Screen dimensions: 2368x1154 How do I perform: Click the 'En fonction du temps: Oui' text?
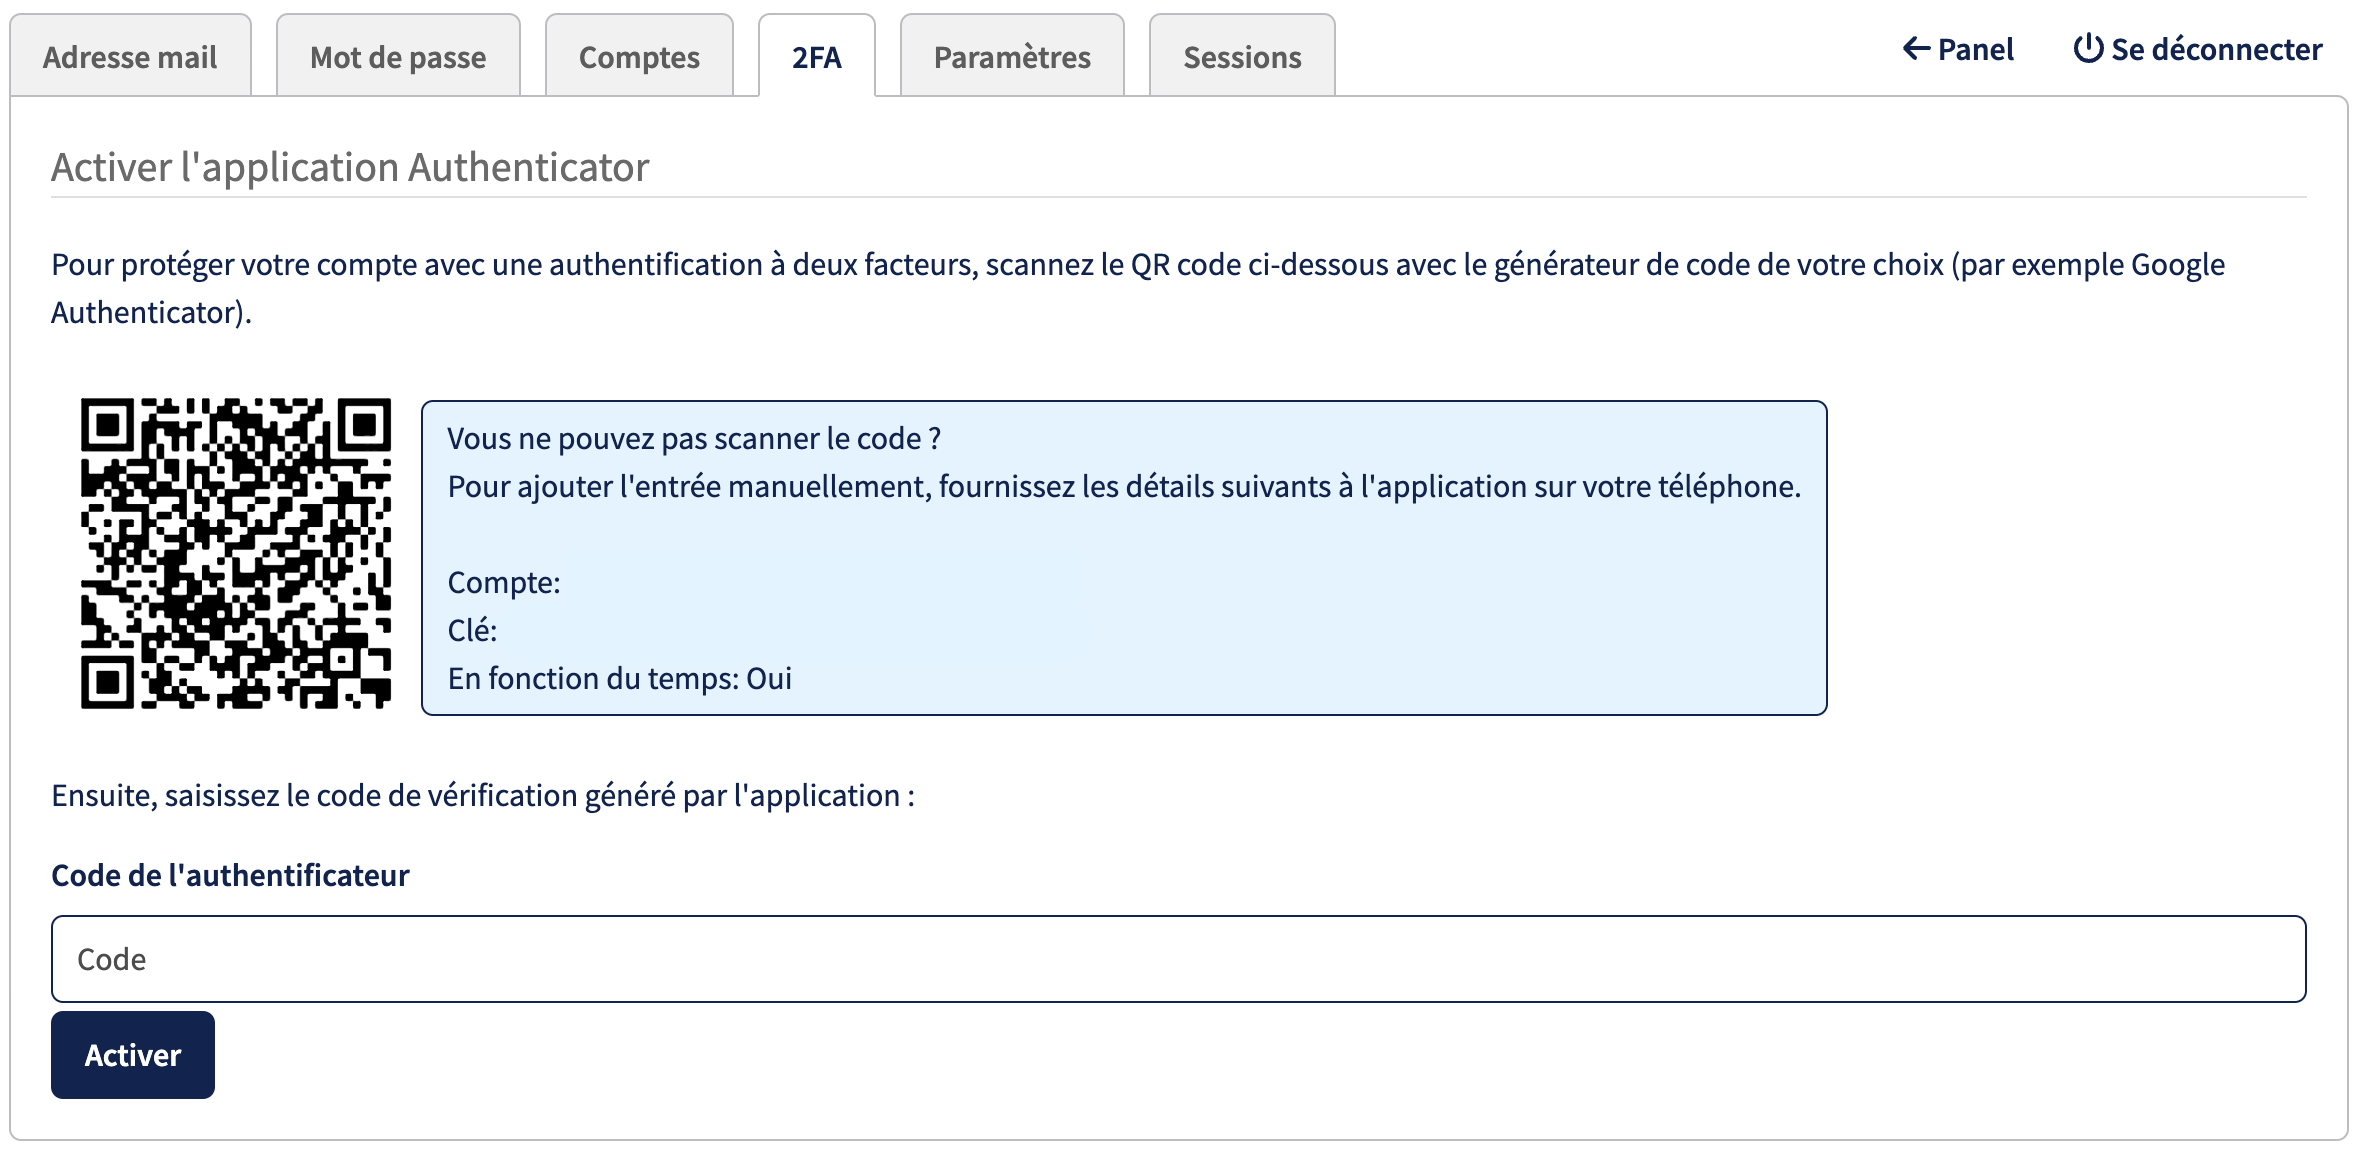point(620,678)
